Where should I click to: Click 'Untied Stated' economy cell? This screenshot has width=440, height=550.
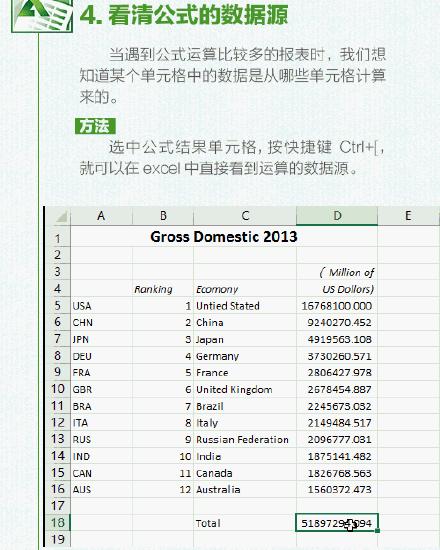pyautogui.click(x=245, y=306)
